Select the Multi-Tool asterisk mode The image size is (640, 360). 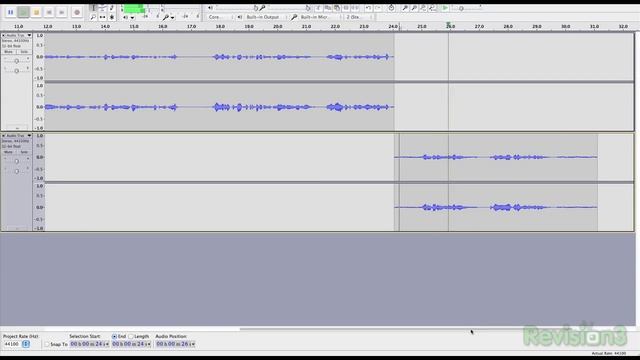pyautogui.click(x=112, y=17)
